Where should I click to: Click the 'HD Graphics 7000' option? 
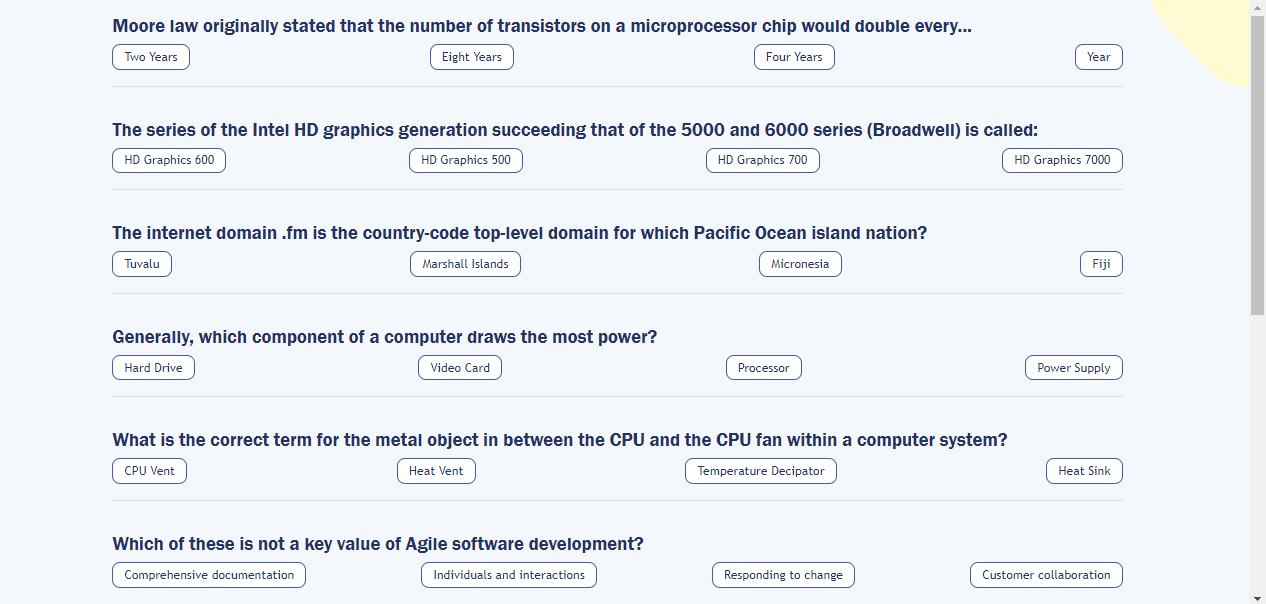[1062, 160]
